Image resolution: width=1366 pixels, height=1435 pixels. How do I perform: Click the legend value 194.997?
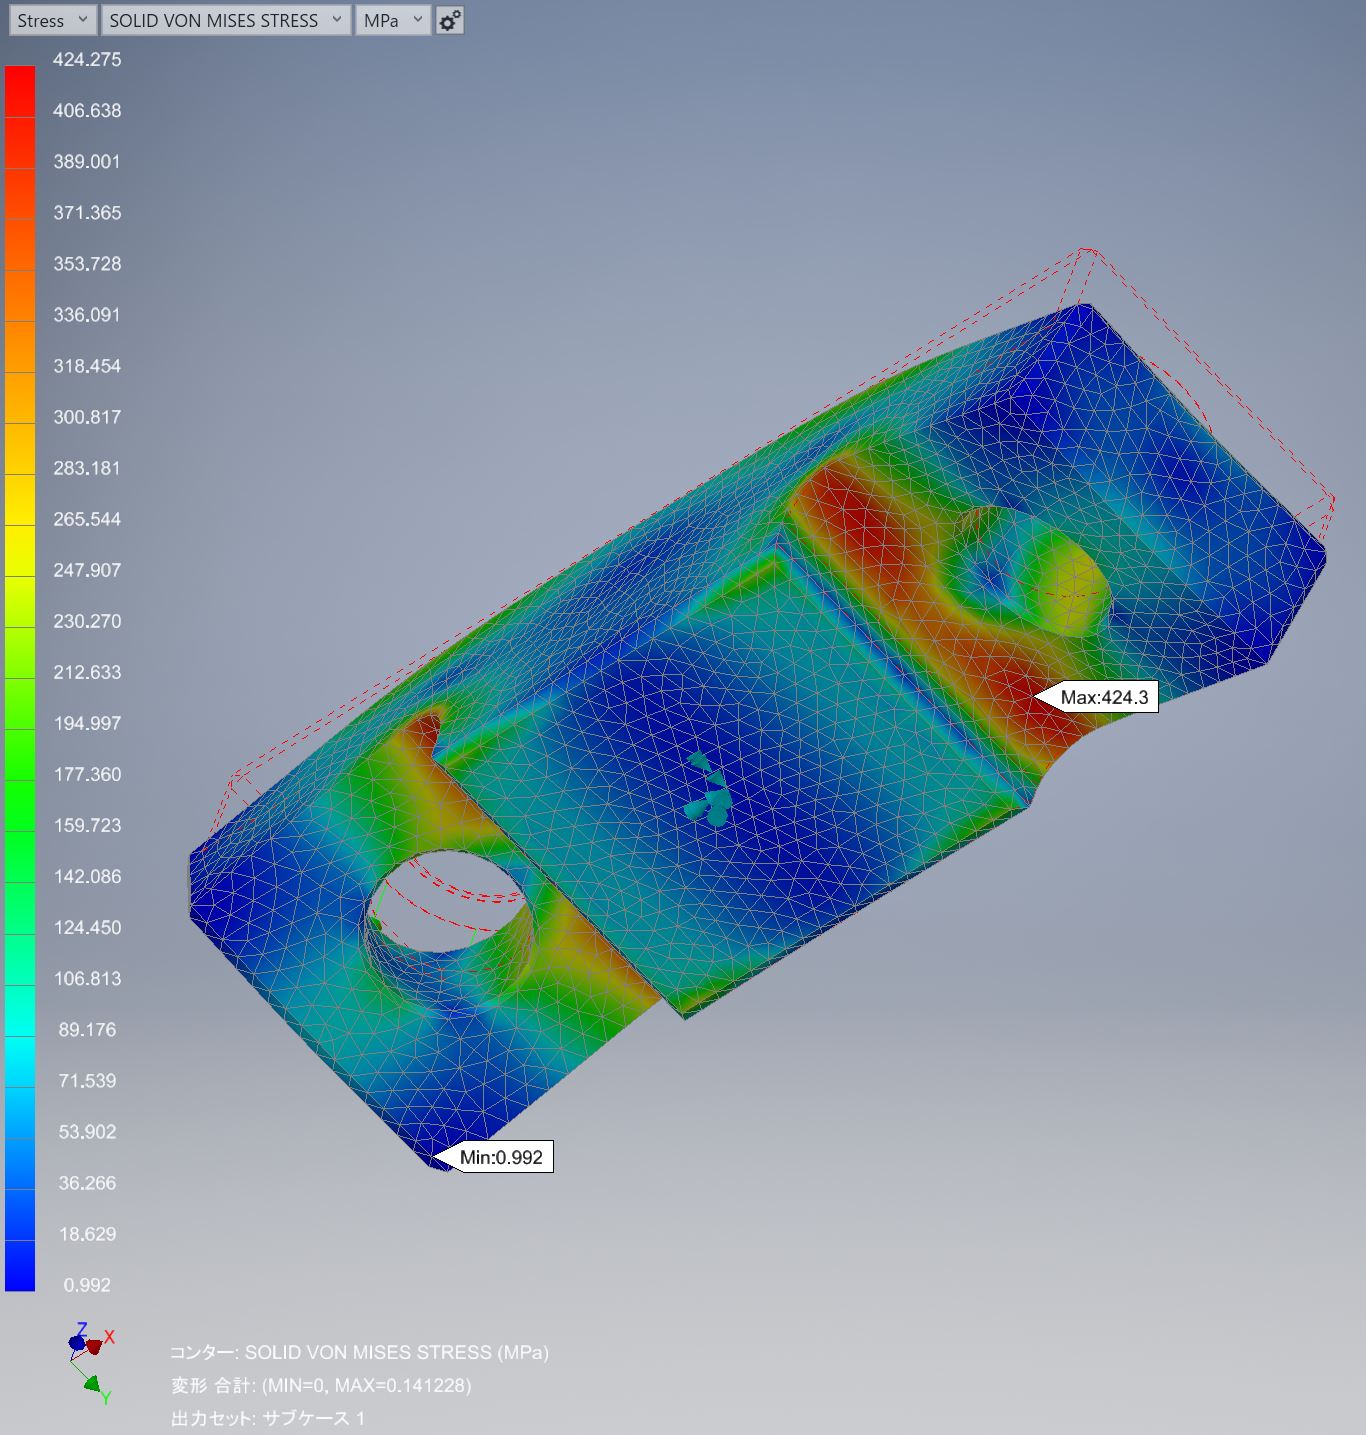(x=87, y=723)
